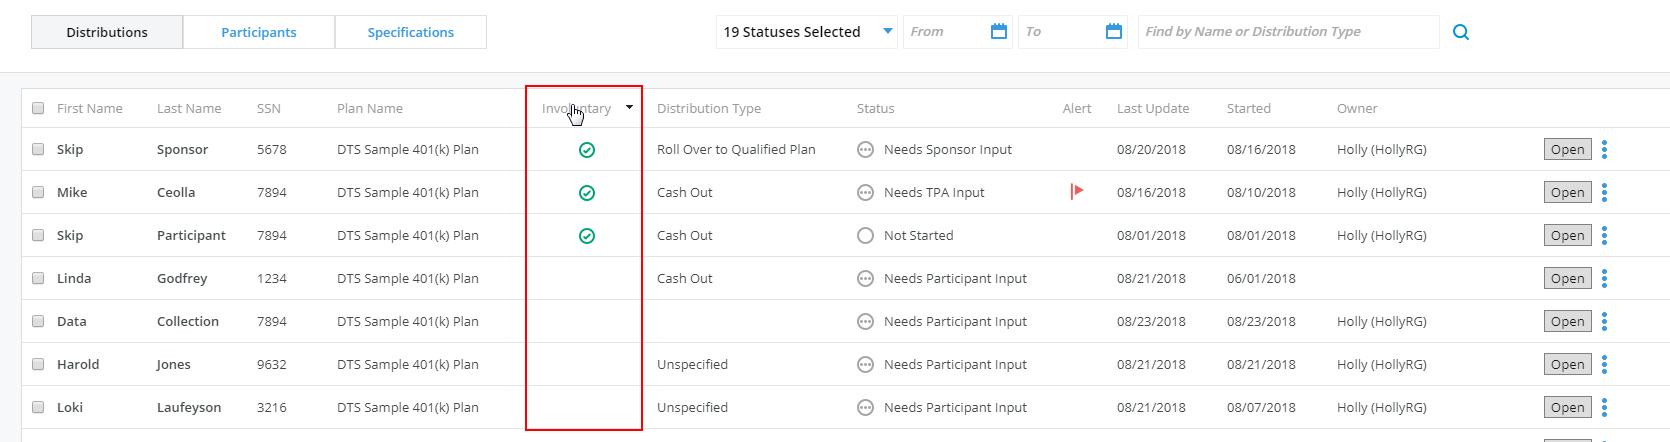Open the From date calendar icon
Viewport: 1670px width, 442px height.
coord(998,31)
